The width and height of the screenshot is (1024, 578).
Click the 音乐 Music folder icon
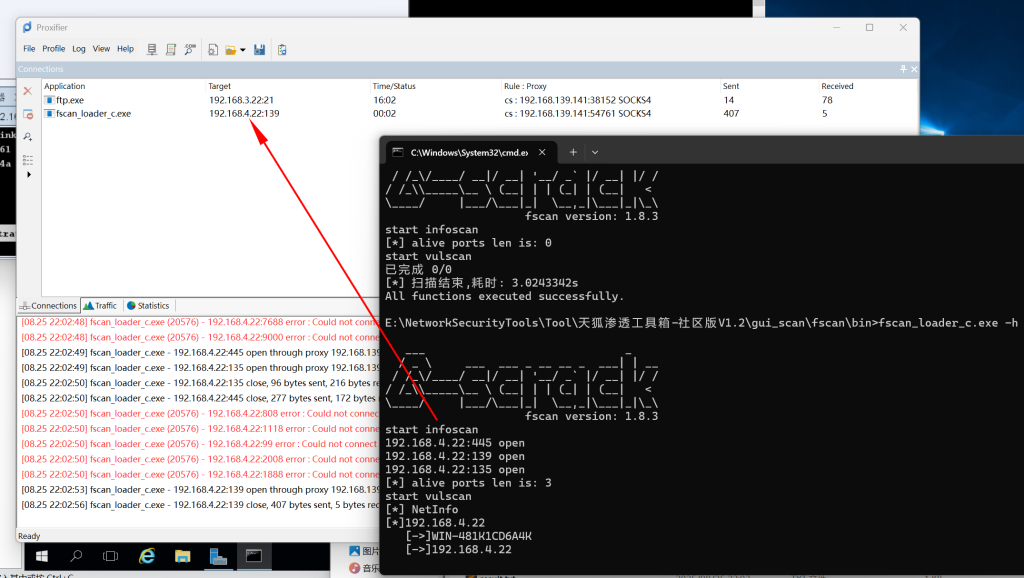[x=355, y=568]
